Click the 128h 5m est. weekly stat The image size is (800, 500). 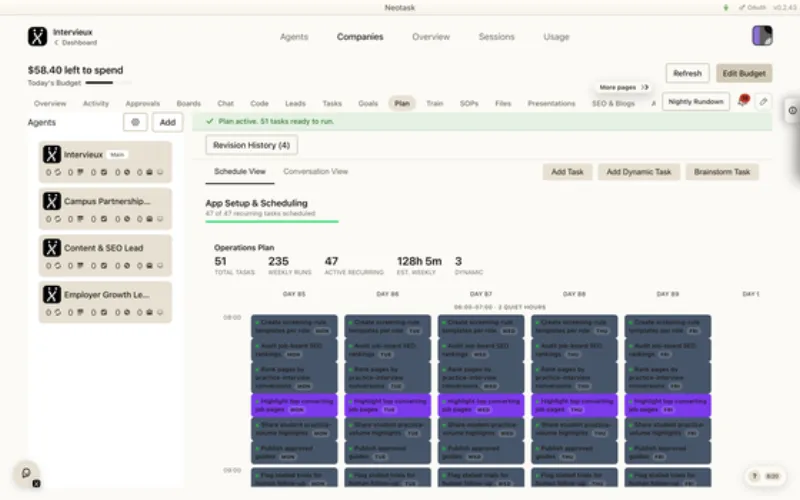(x=419, y=265)
